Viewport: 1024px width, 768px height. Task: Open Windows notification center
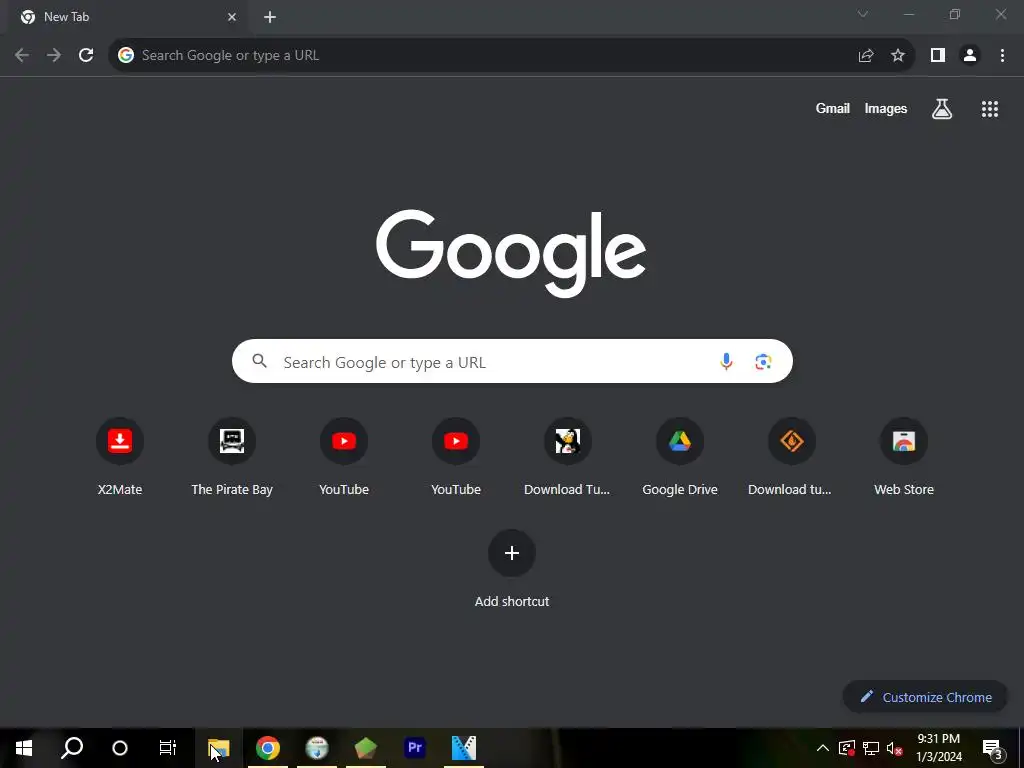point(993,748)
